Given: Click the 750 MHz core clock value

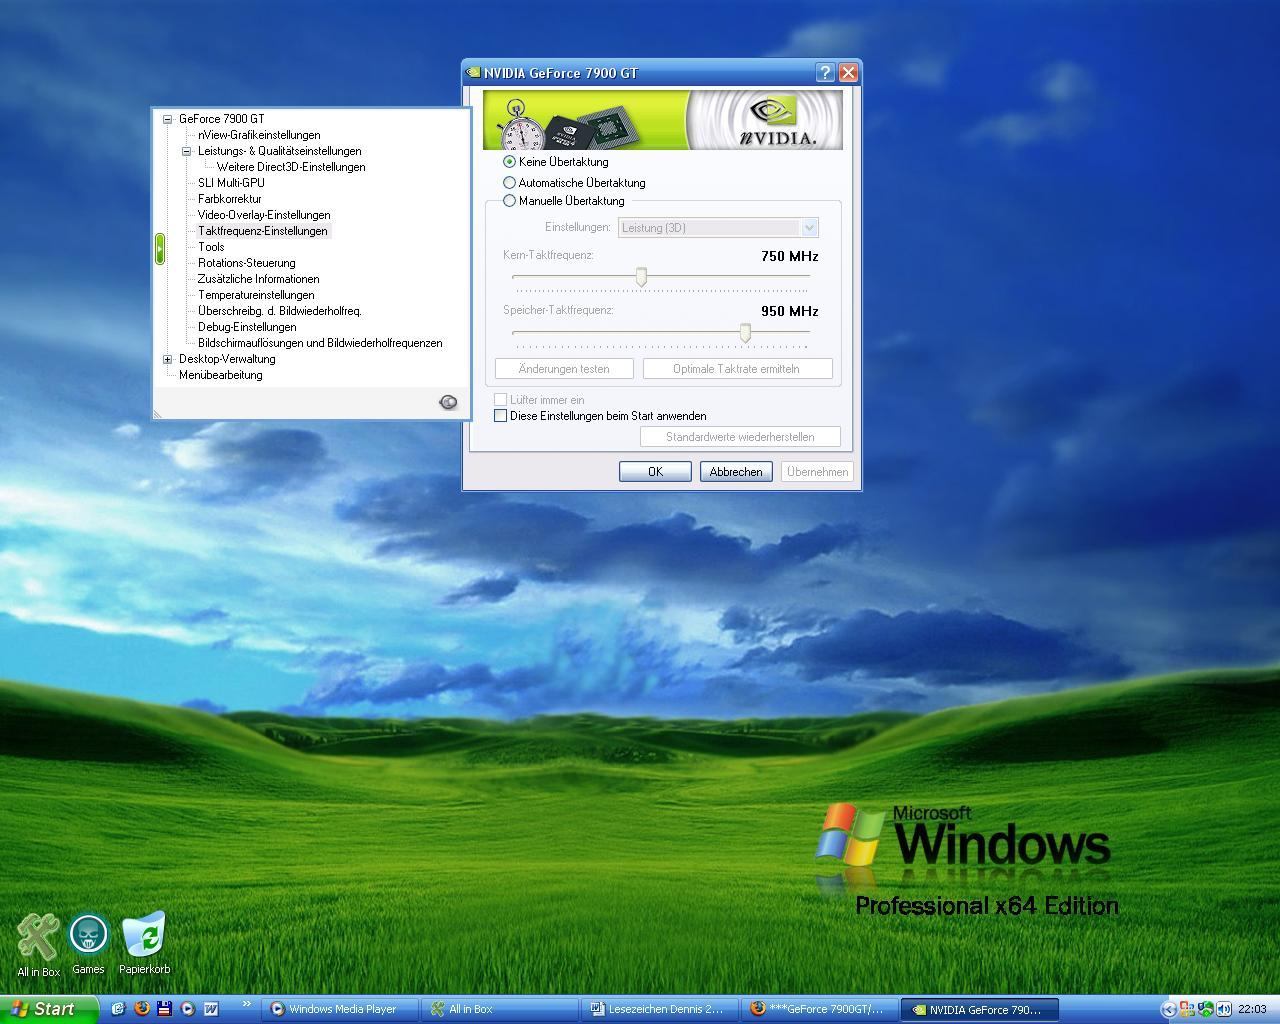Looking at the screenshot, I should pyautogui.click(x=789, y=256).
